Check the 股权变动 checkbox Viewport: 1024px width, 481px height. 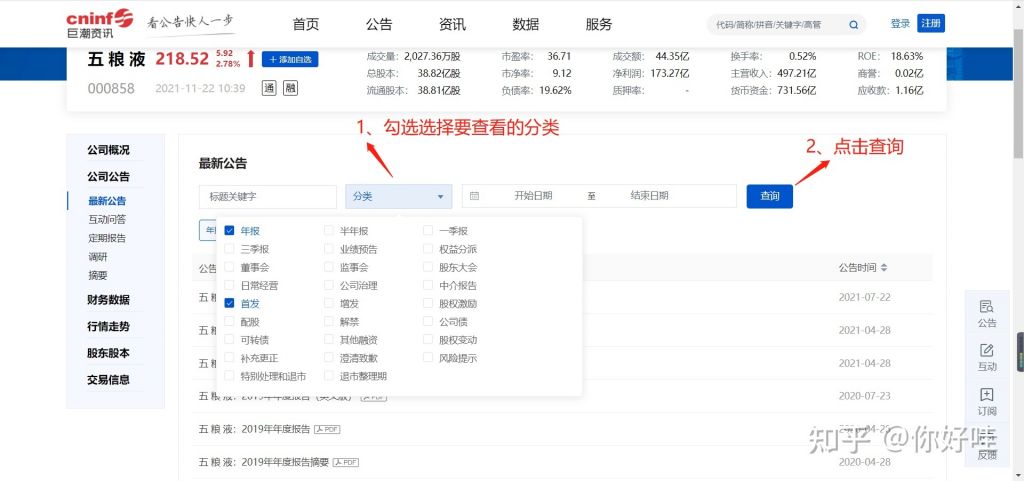[428, 340]
